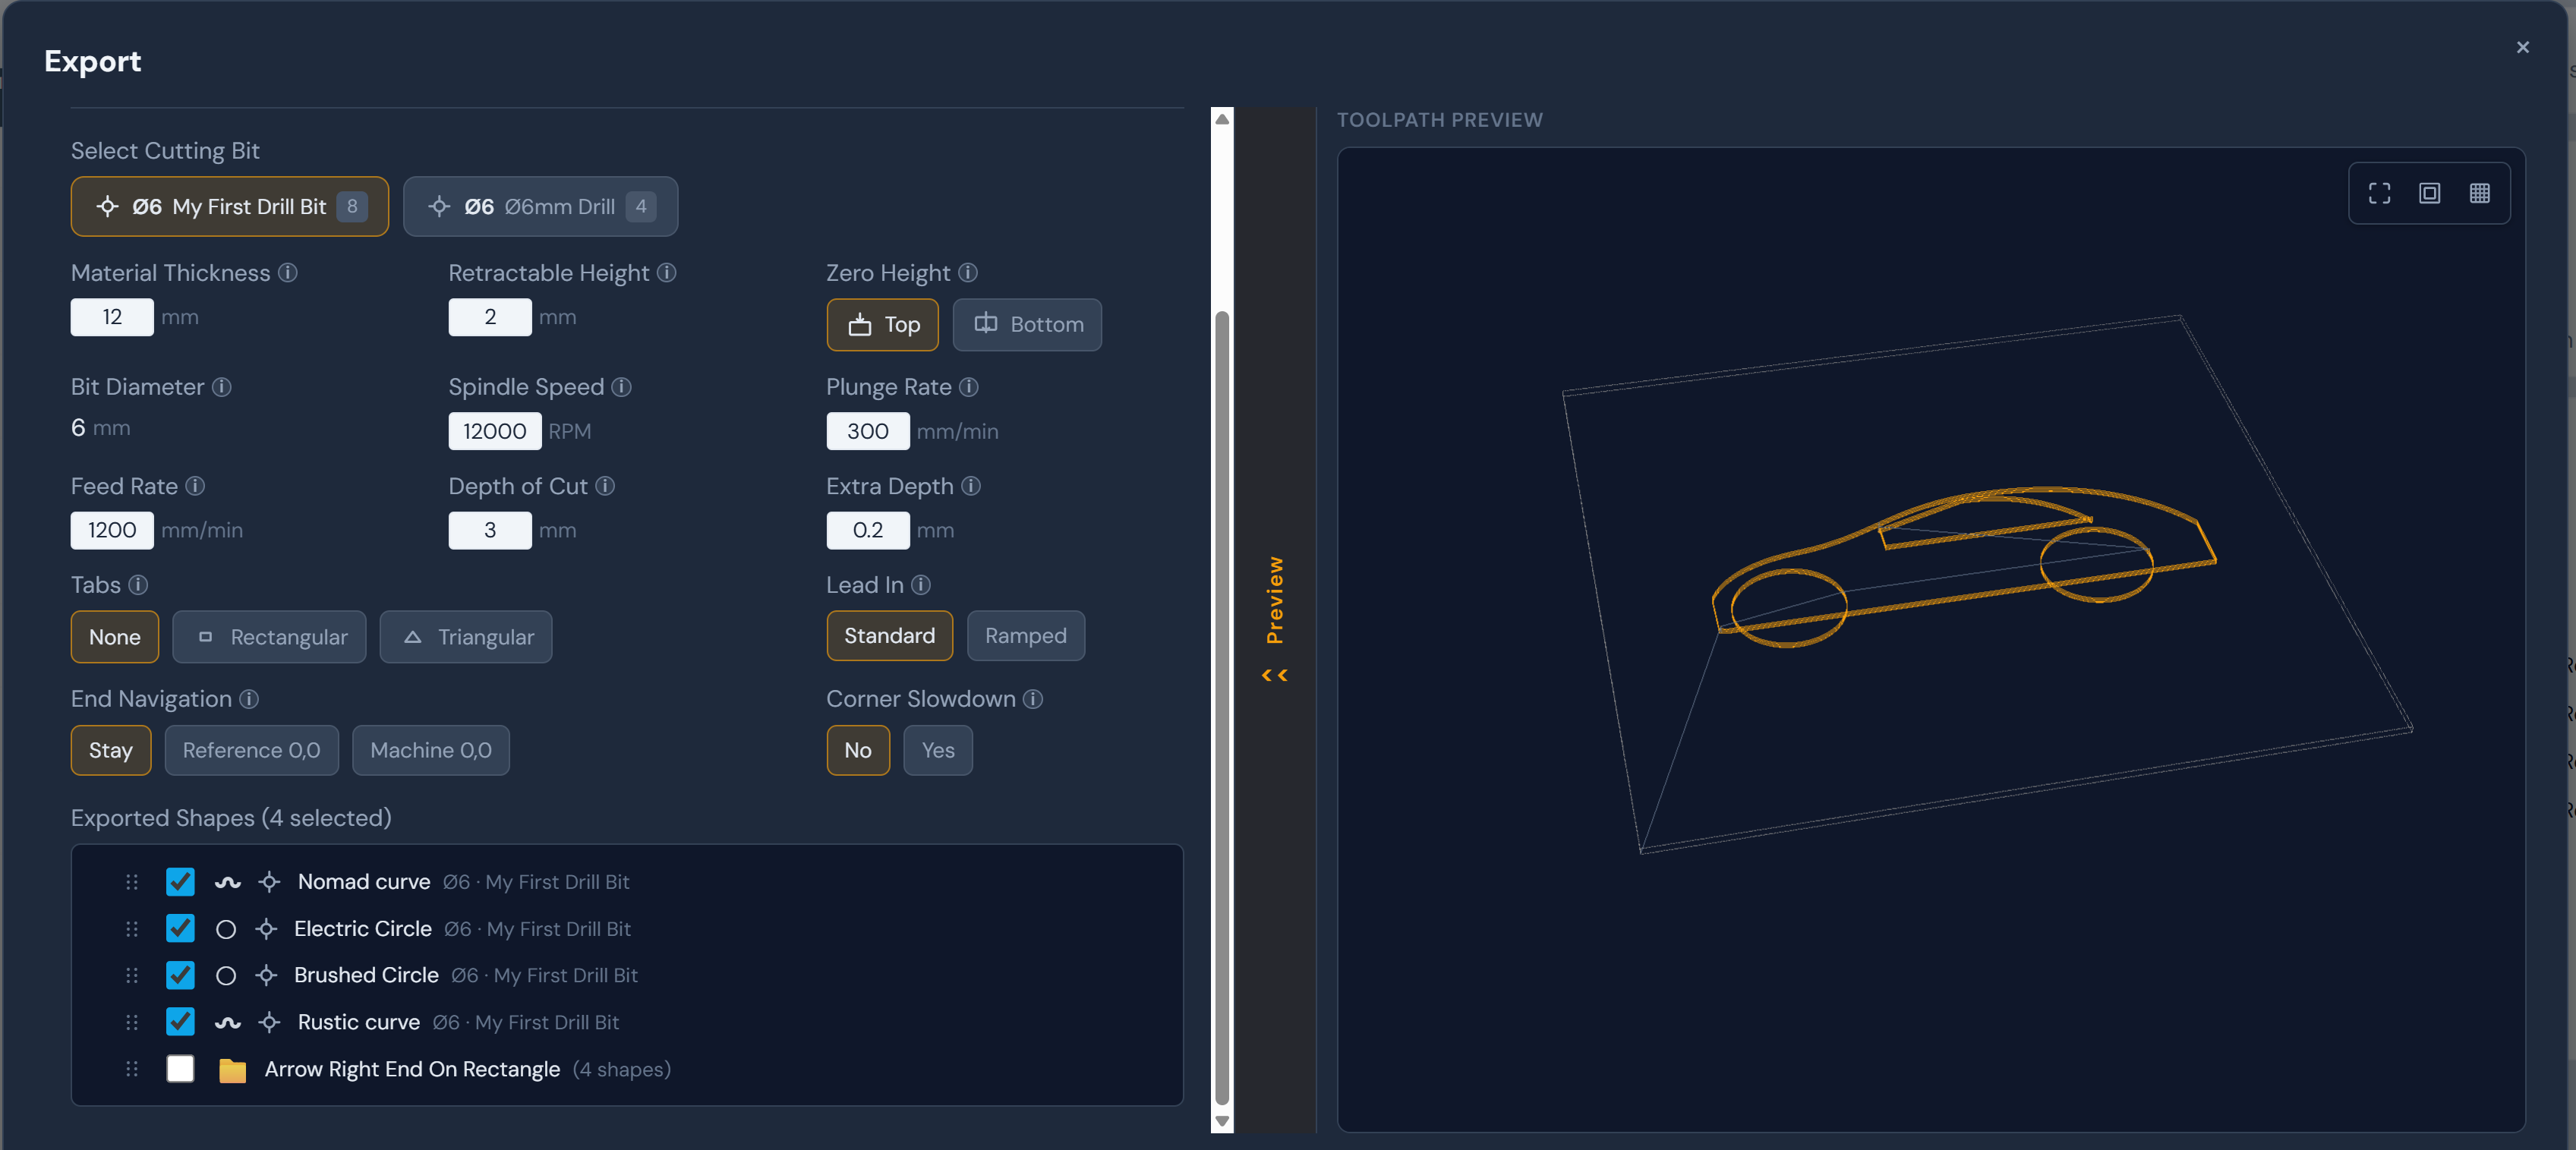
Task: Uncheck the Electric Circle checkbox
Action: 180,929
